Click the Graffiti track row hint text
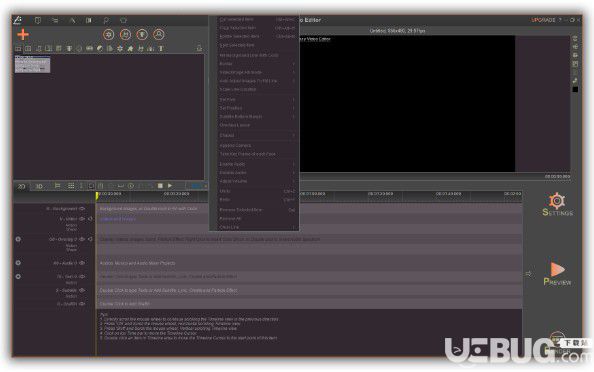Image resolution: width=594 pixels, height=372 pixels. point(125,304)
